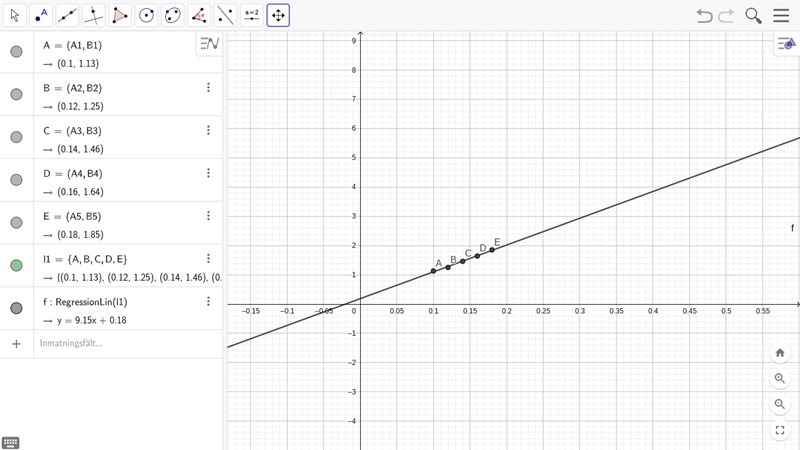Click the Inmatningsfält input field
800x450 pixels.
pos(120,344)
